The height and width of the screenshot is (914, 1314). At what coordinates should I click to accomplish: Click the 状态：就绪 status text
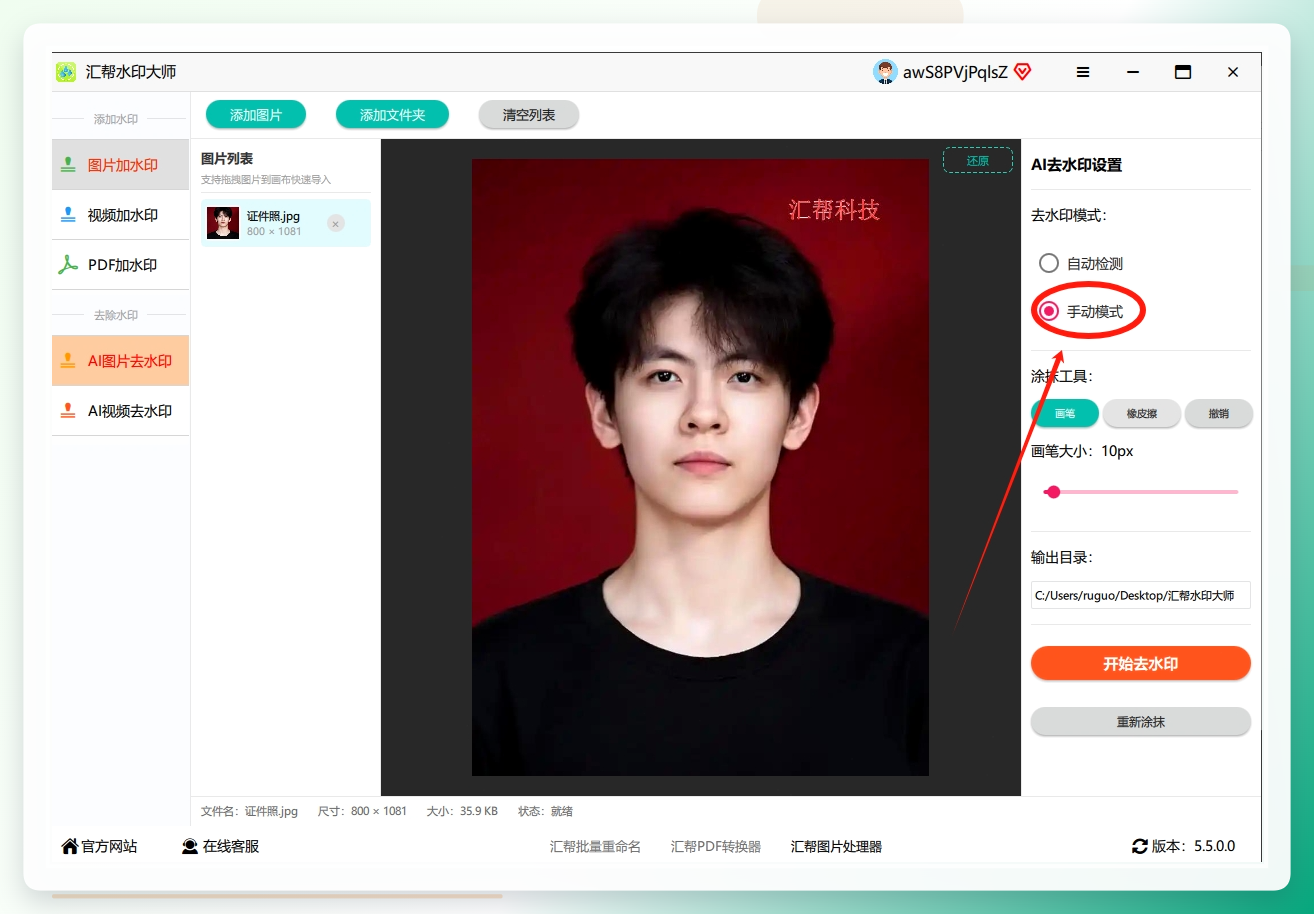click(x=545, y=811)
